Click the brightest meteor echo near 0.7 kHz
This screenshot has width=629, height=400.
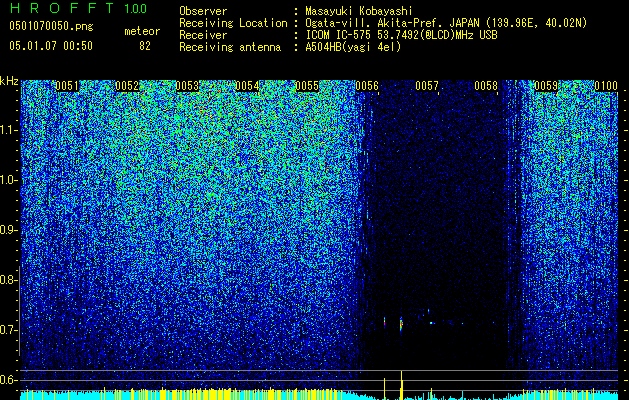click(401, 324)
